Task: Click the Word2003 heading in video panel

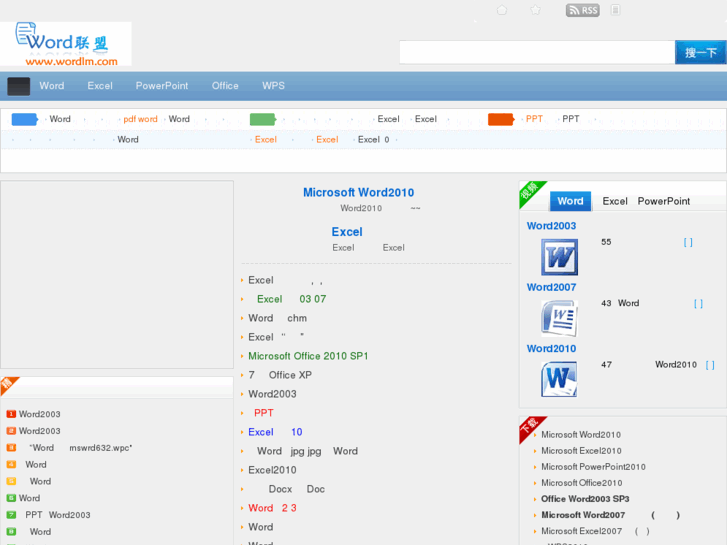Action: pos(551,226)
